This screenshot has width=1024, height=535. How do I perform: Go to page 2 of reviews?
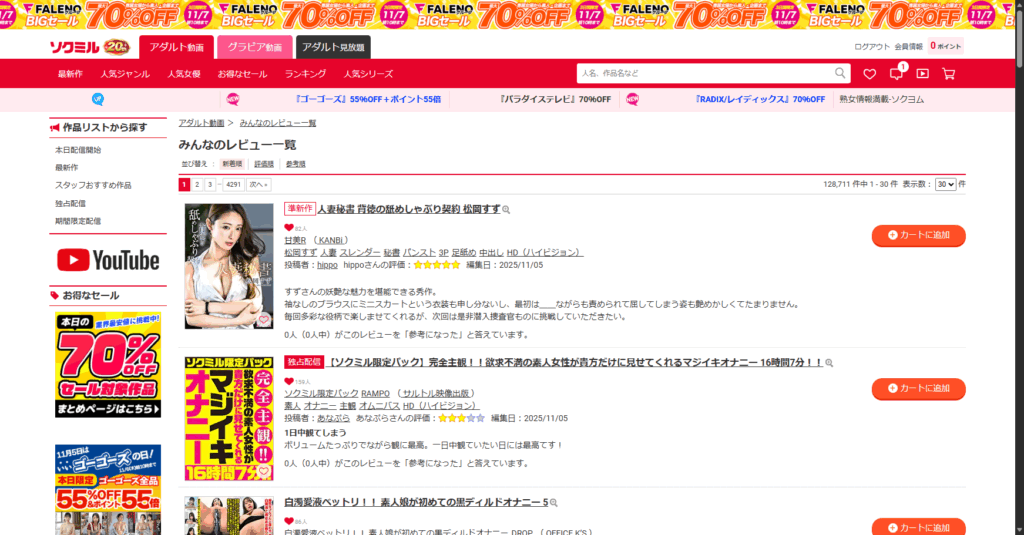click(197, 185)
